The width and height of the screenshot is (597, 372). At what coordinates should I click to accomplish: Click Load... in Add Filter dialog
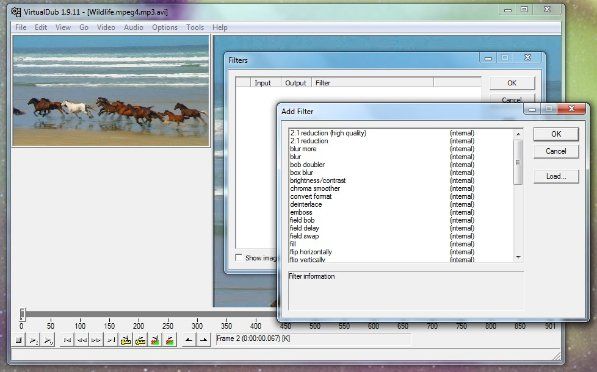pos(556,176)
